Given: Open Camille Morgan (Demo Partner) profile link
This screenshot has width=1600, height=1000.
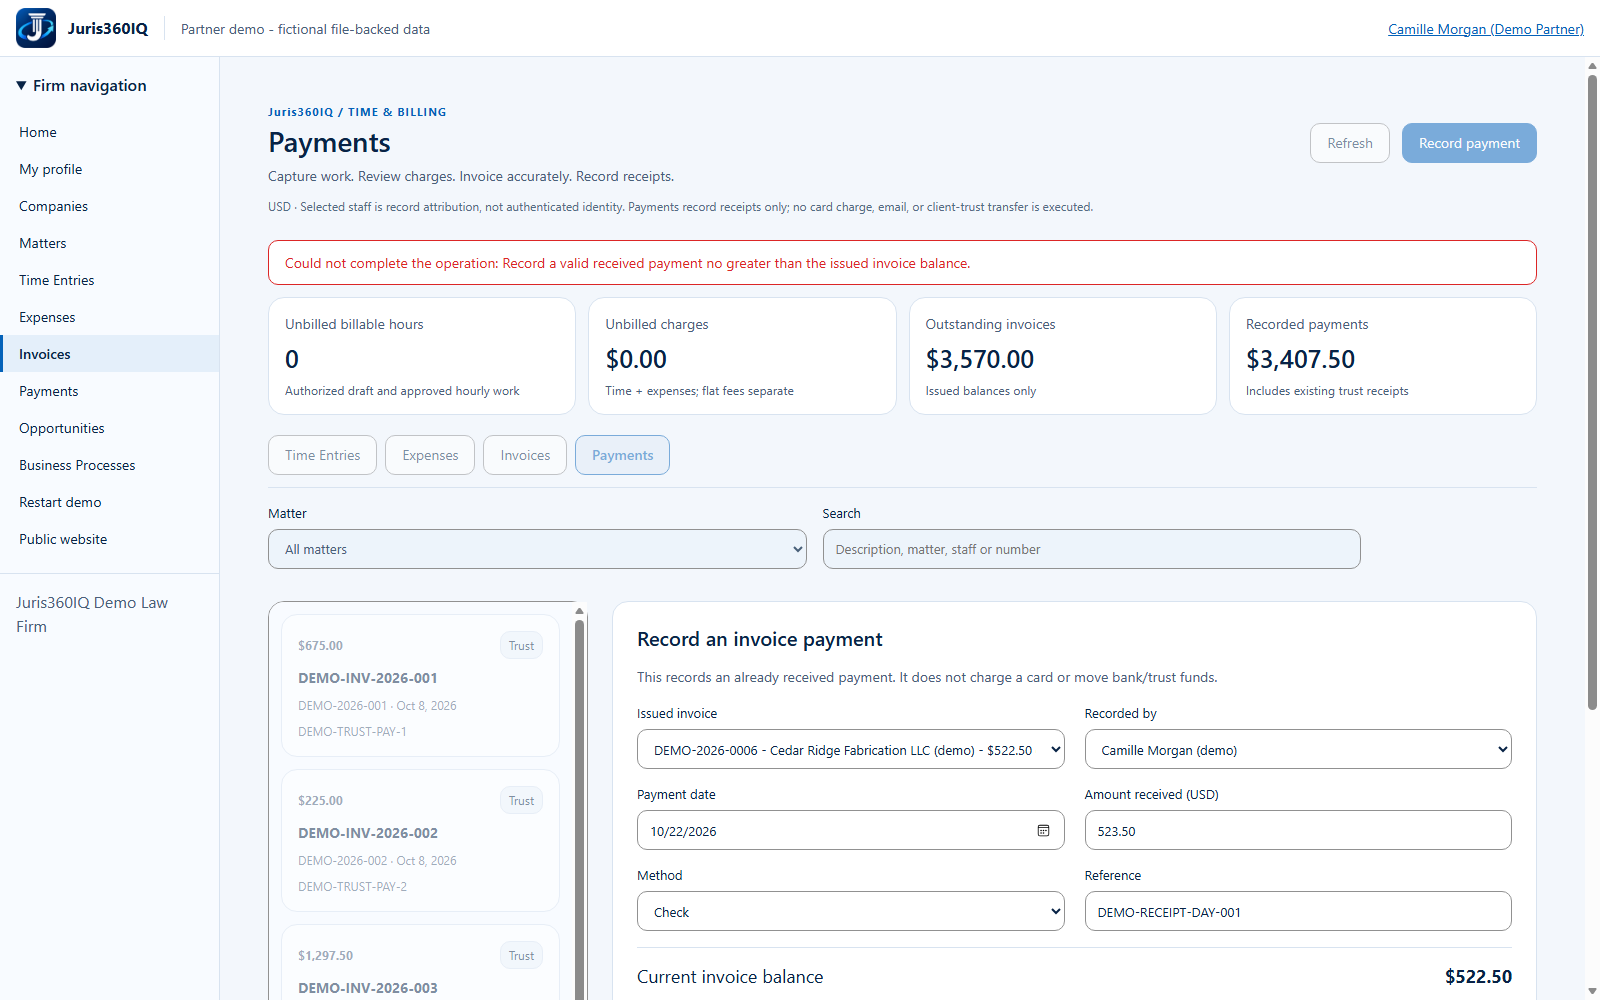Looking at the screenshot, I should pos(1486,29).
